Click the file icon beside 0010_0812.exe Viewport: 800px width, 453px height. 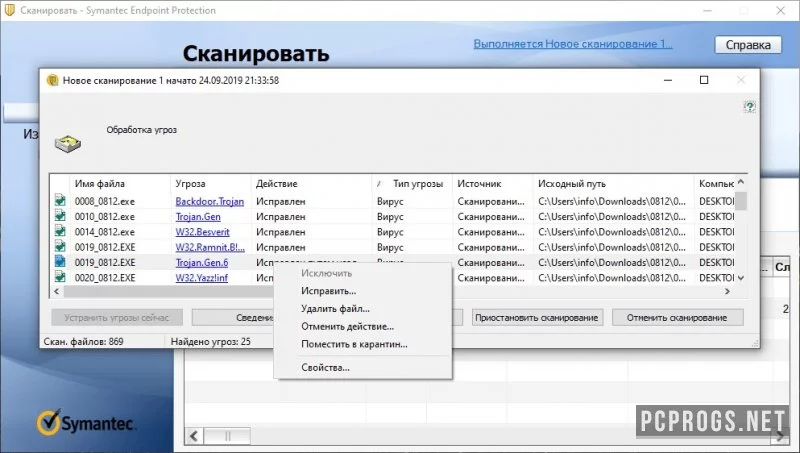coord(60,215)
